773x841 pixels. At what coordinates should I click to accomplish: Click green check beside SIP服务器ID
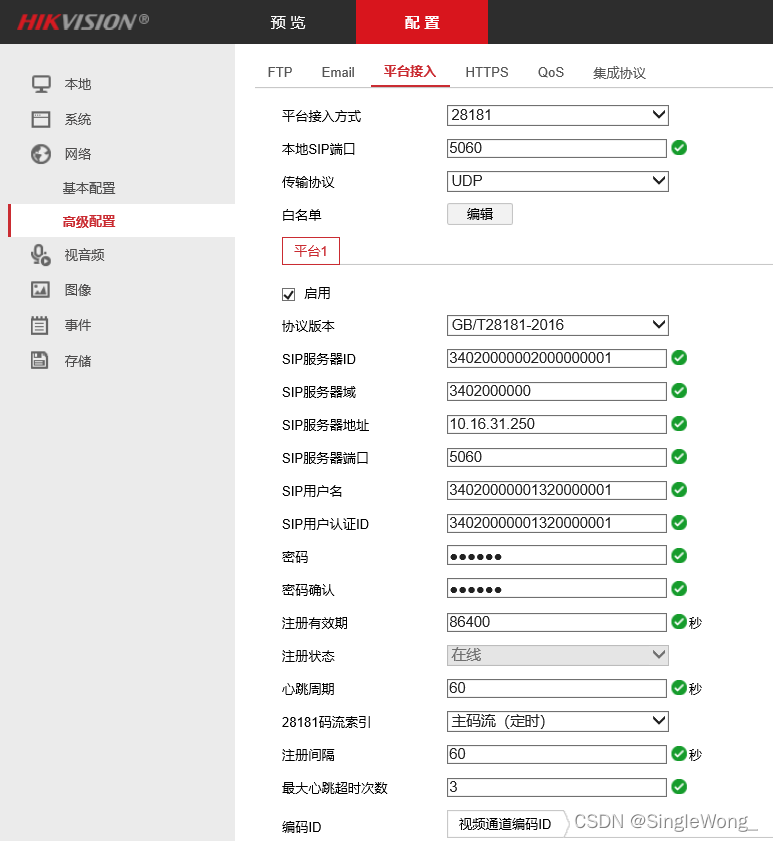click(x=679, y=358)
